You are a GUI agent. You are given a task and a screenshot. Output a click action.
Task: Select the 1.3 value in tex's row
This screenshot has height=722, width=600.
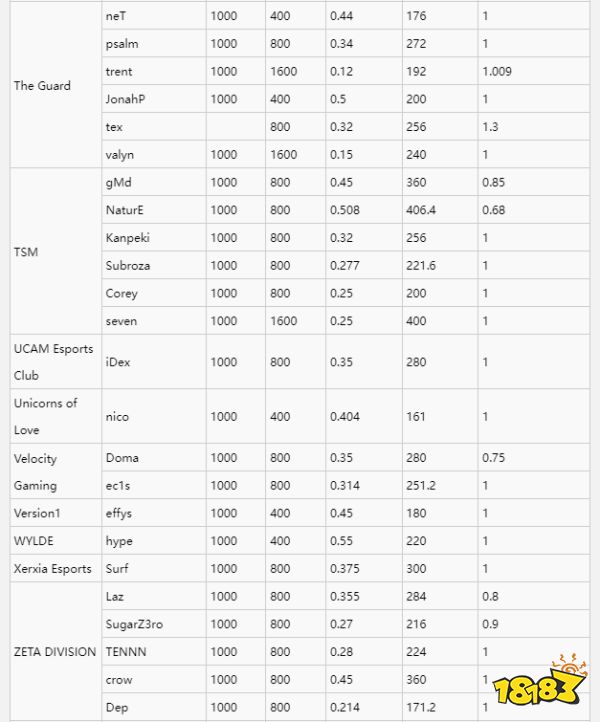coord(489,127)
